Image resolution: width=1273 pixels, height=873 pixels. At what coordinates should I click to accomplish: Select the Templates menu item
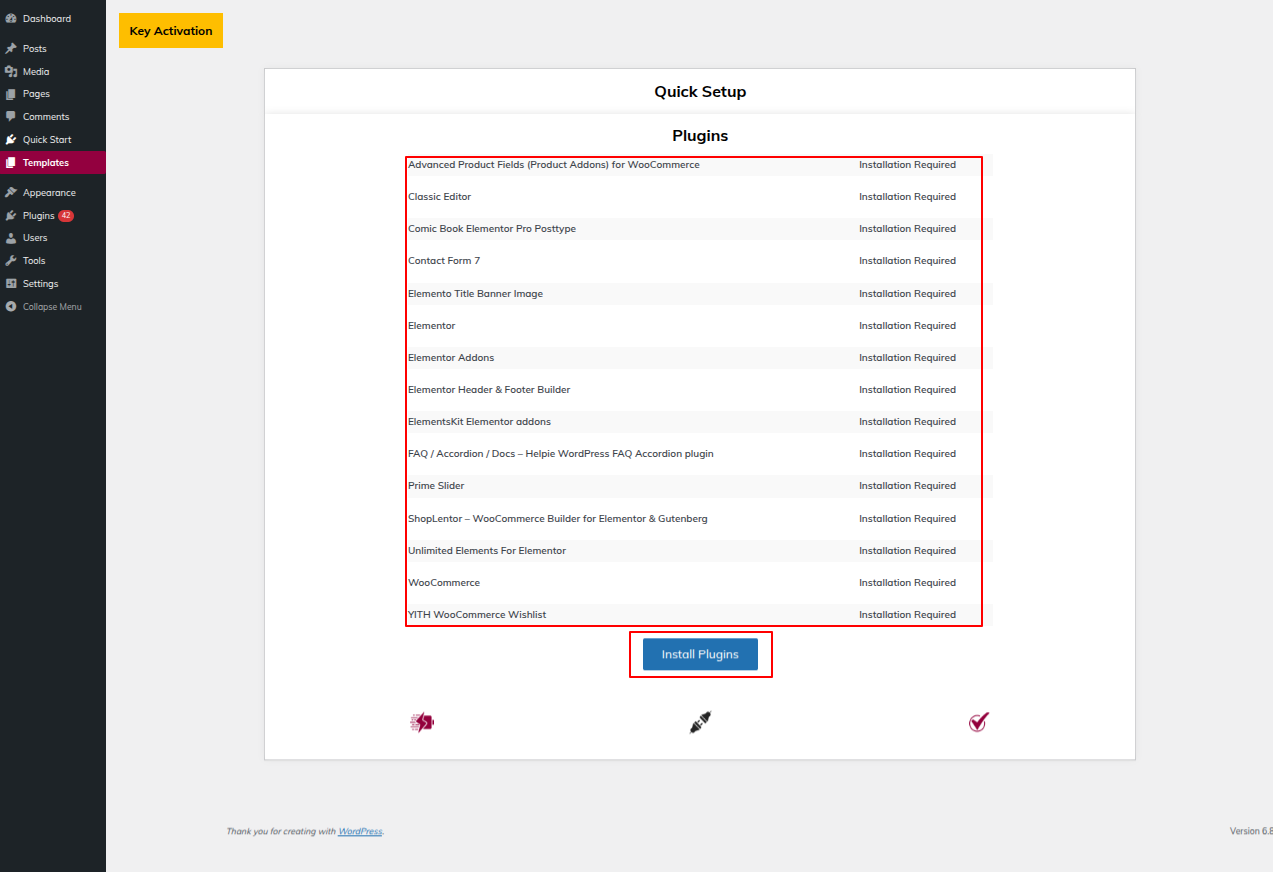click(x=53, y=163)
